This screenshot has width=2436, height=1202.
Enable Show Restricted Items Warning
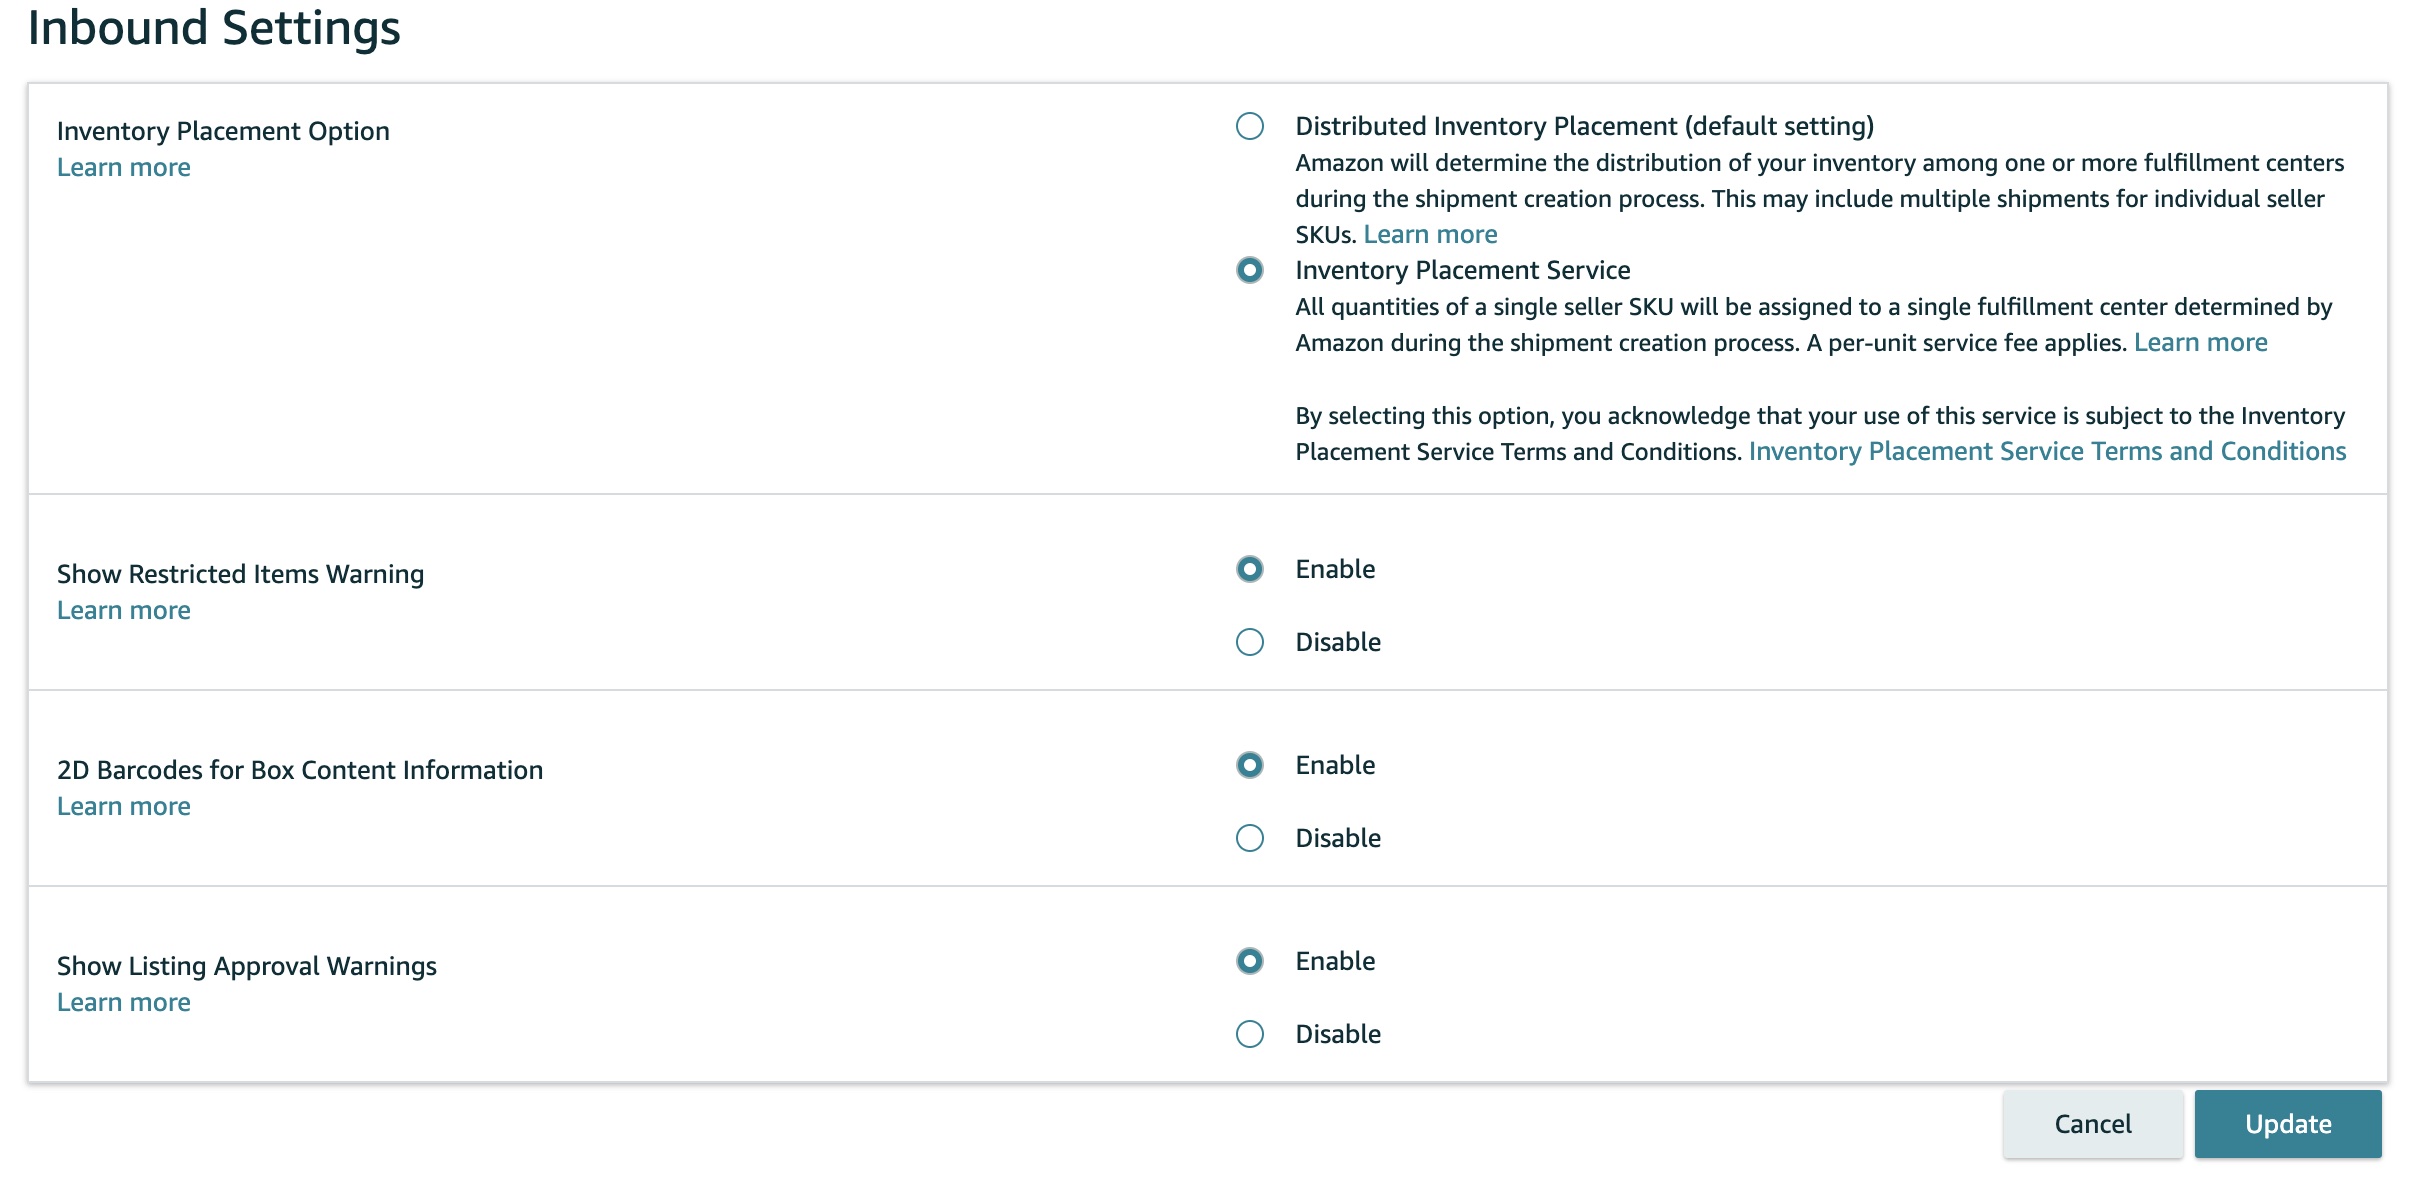[x=1249, y=569]
